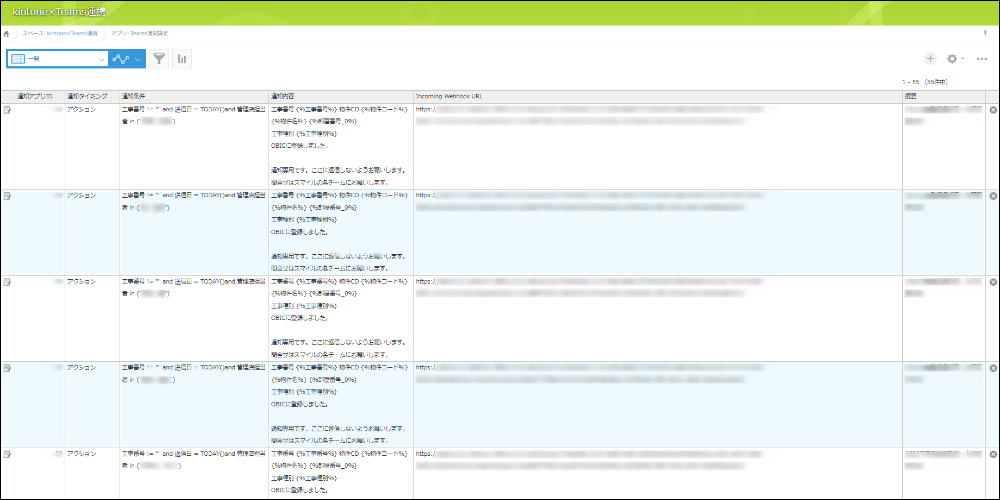Open the third record's detail icon

tap(7, 282)
